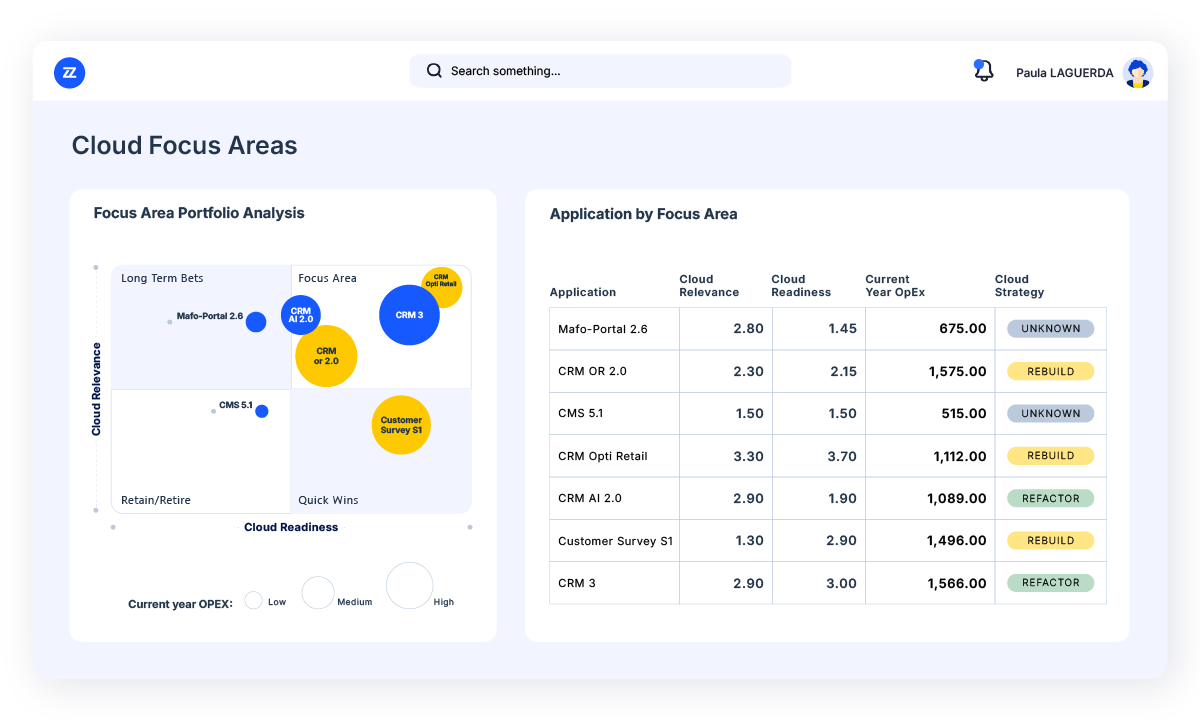1200x720 pixels.
Task: Click the Low OPEX legend circle
Action: [x=254, y=600]
